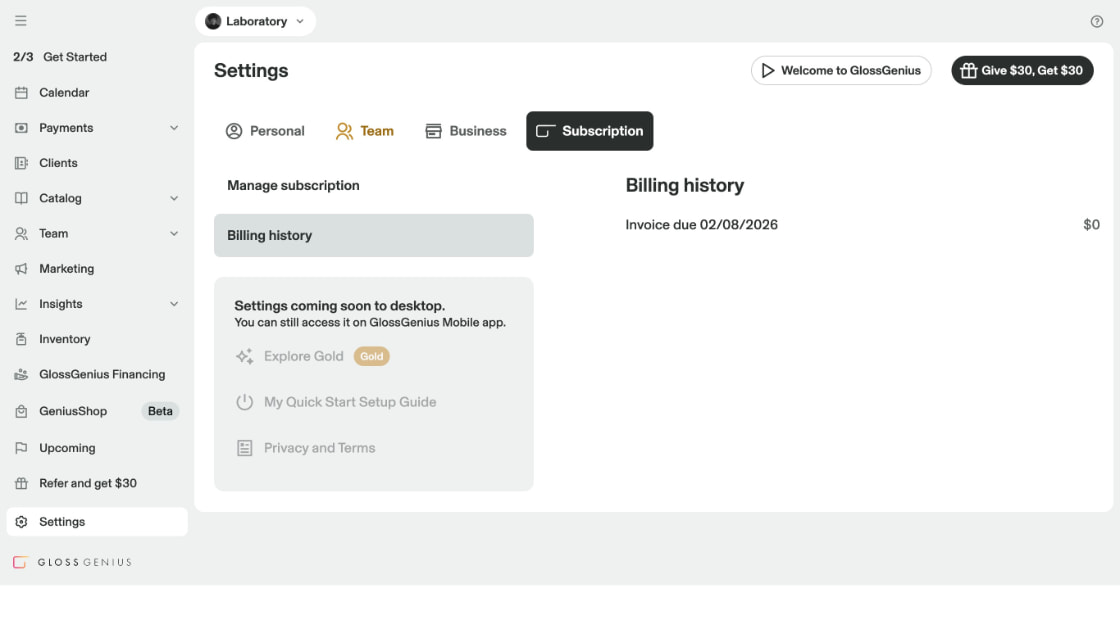1120x629 pixels.
Task: Open Manage subscription section
Action: click(x=374, y=186)
